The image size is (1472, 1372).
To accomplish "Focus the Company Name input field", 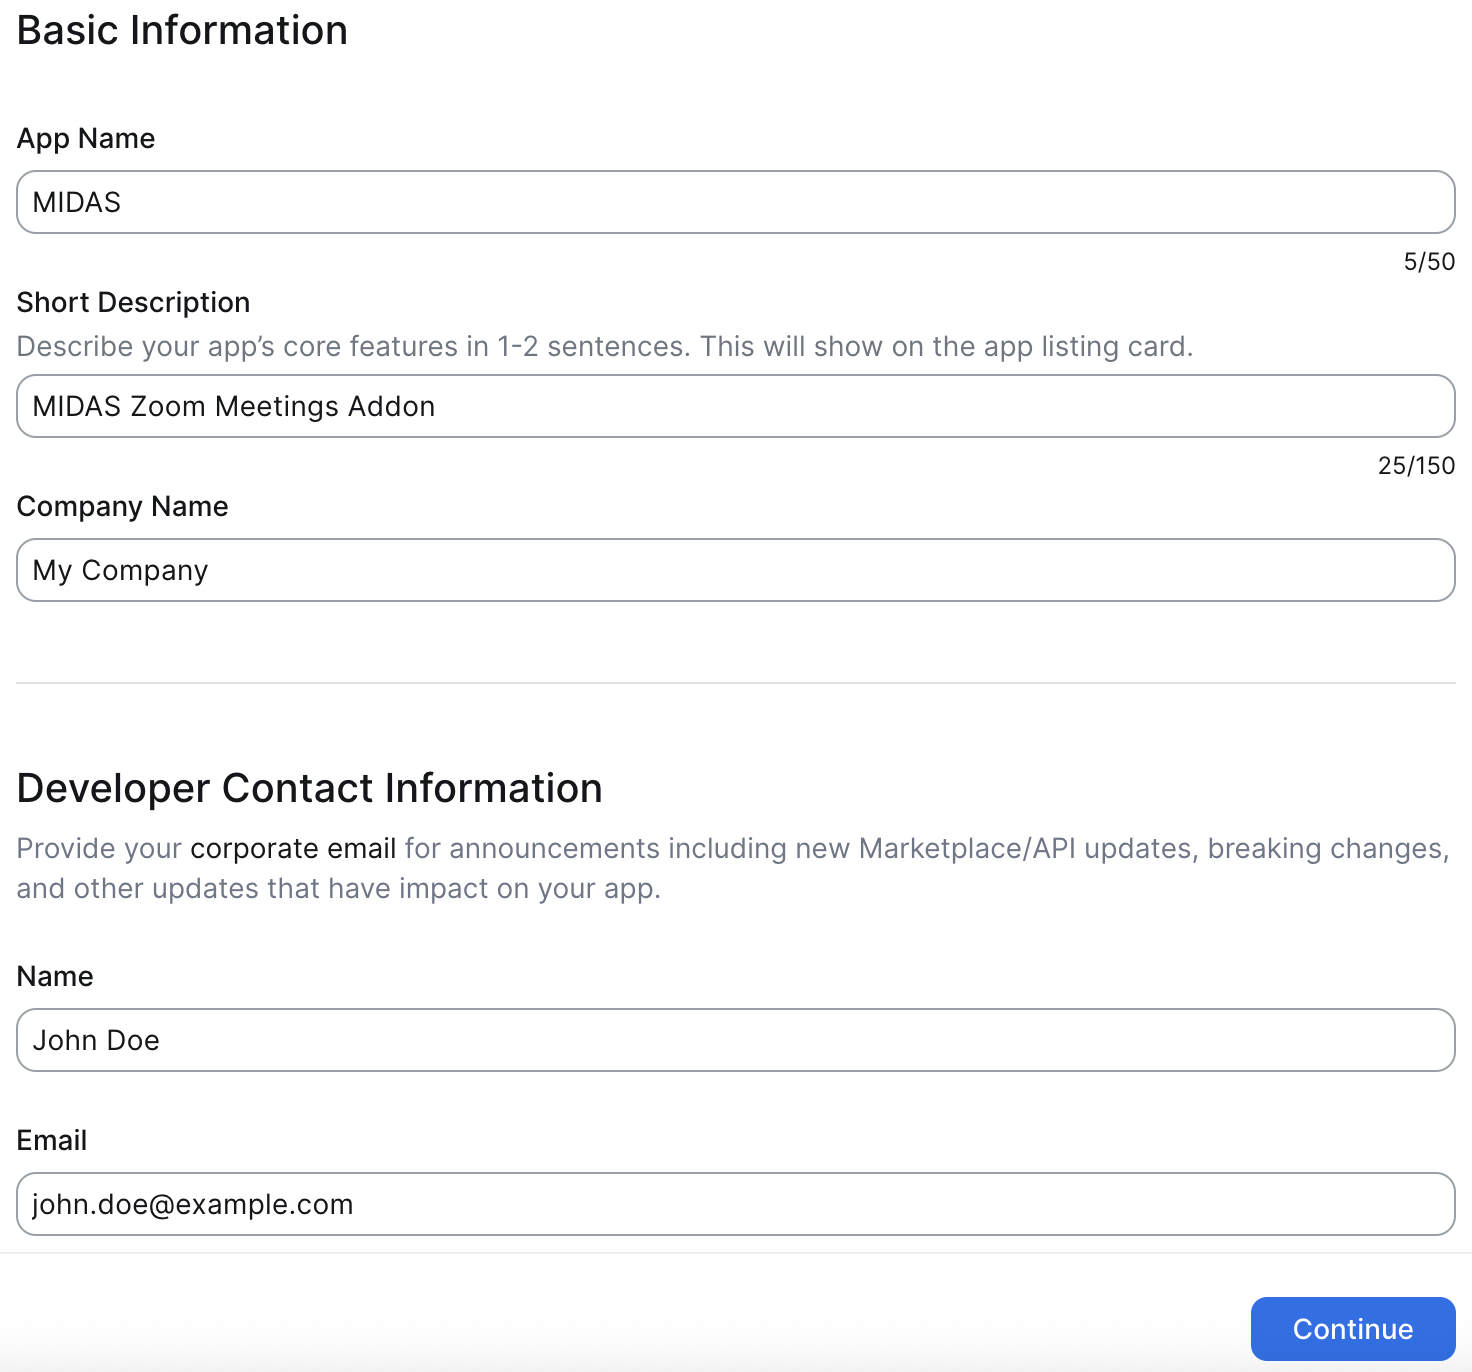I will click(x=736, y=570).
